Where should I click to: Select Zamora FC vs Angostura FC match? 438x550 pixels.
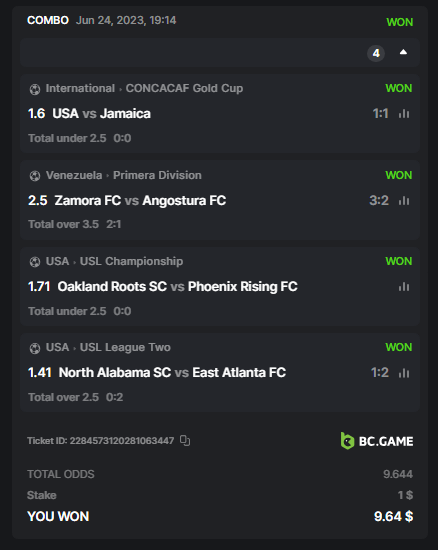click(x=140, y=200)
